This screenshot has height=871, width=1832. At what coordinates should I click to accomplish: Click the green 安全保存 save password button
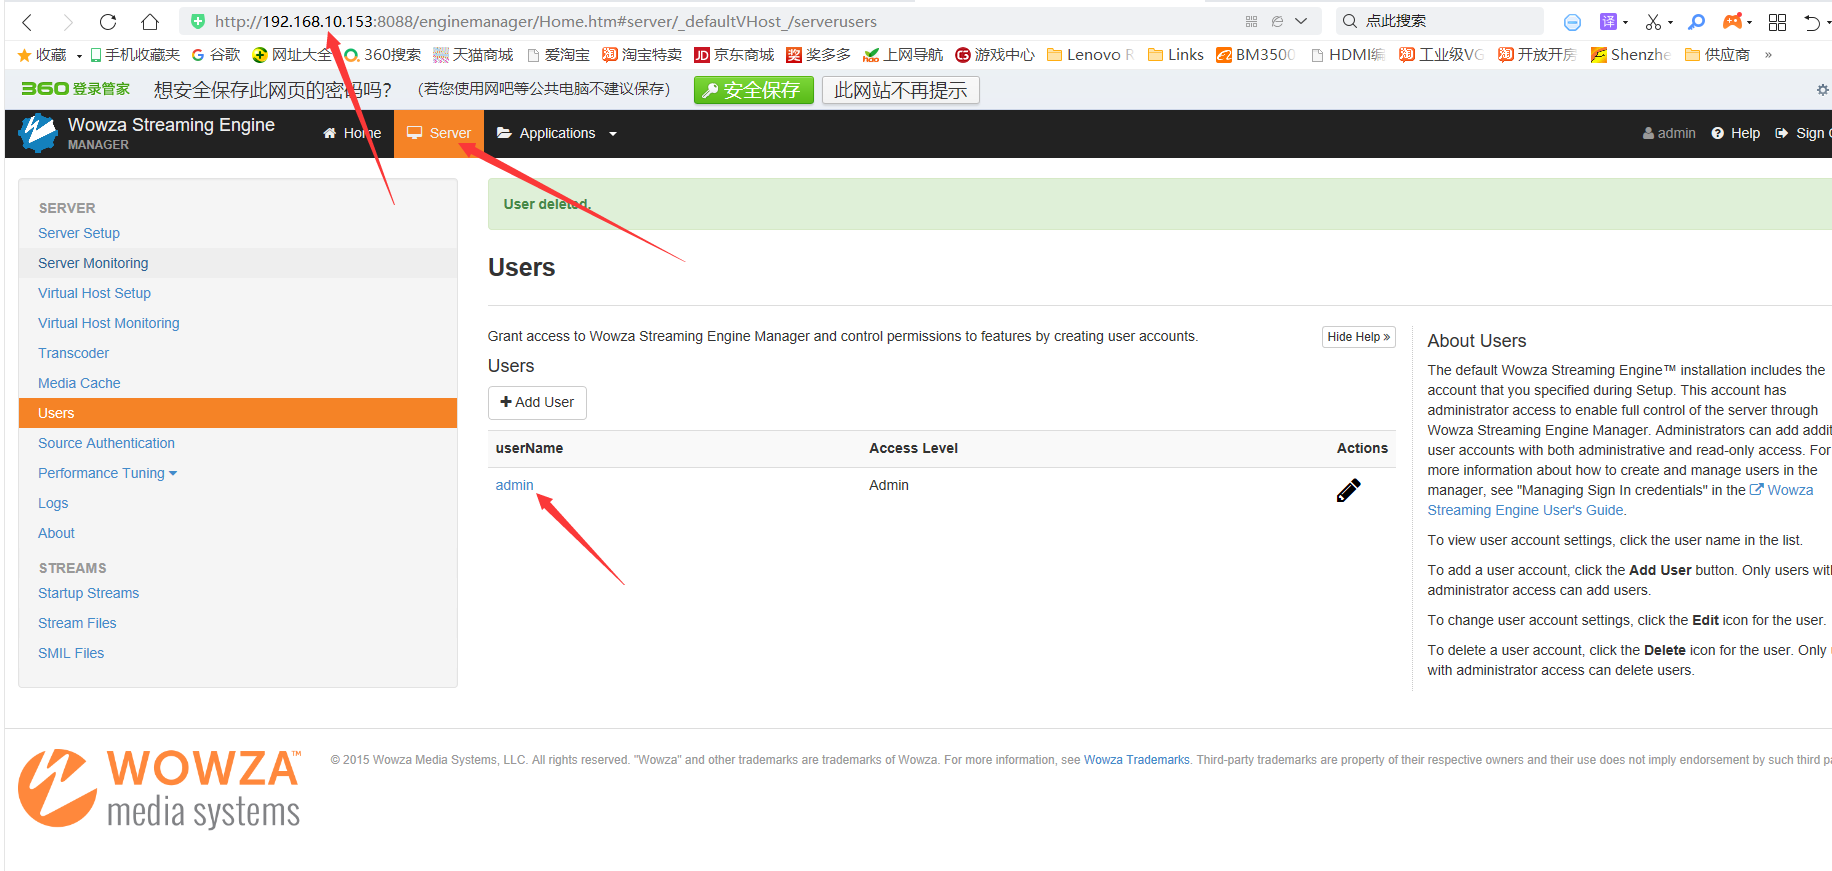pyautogui.click(x=753, y=90)
